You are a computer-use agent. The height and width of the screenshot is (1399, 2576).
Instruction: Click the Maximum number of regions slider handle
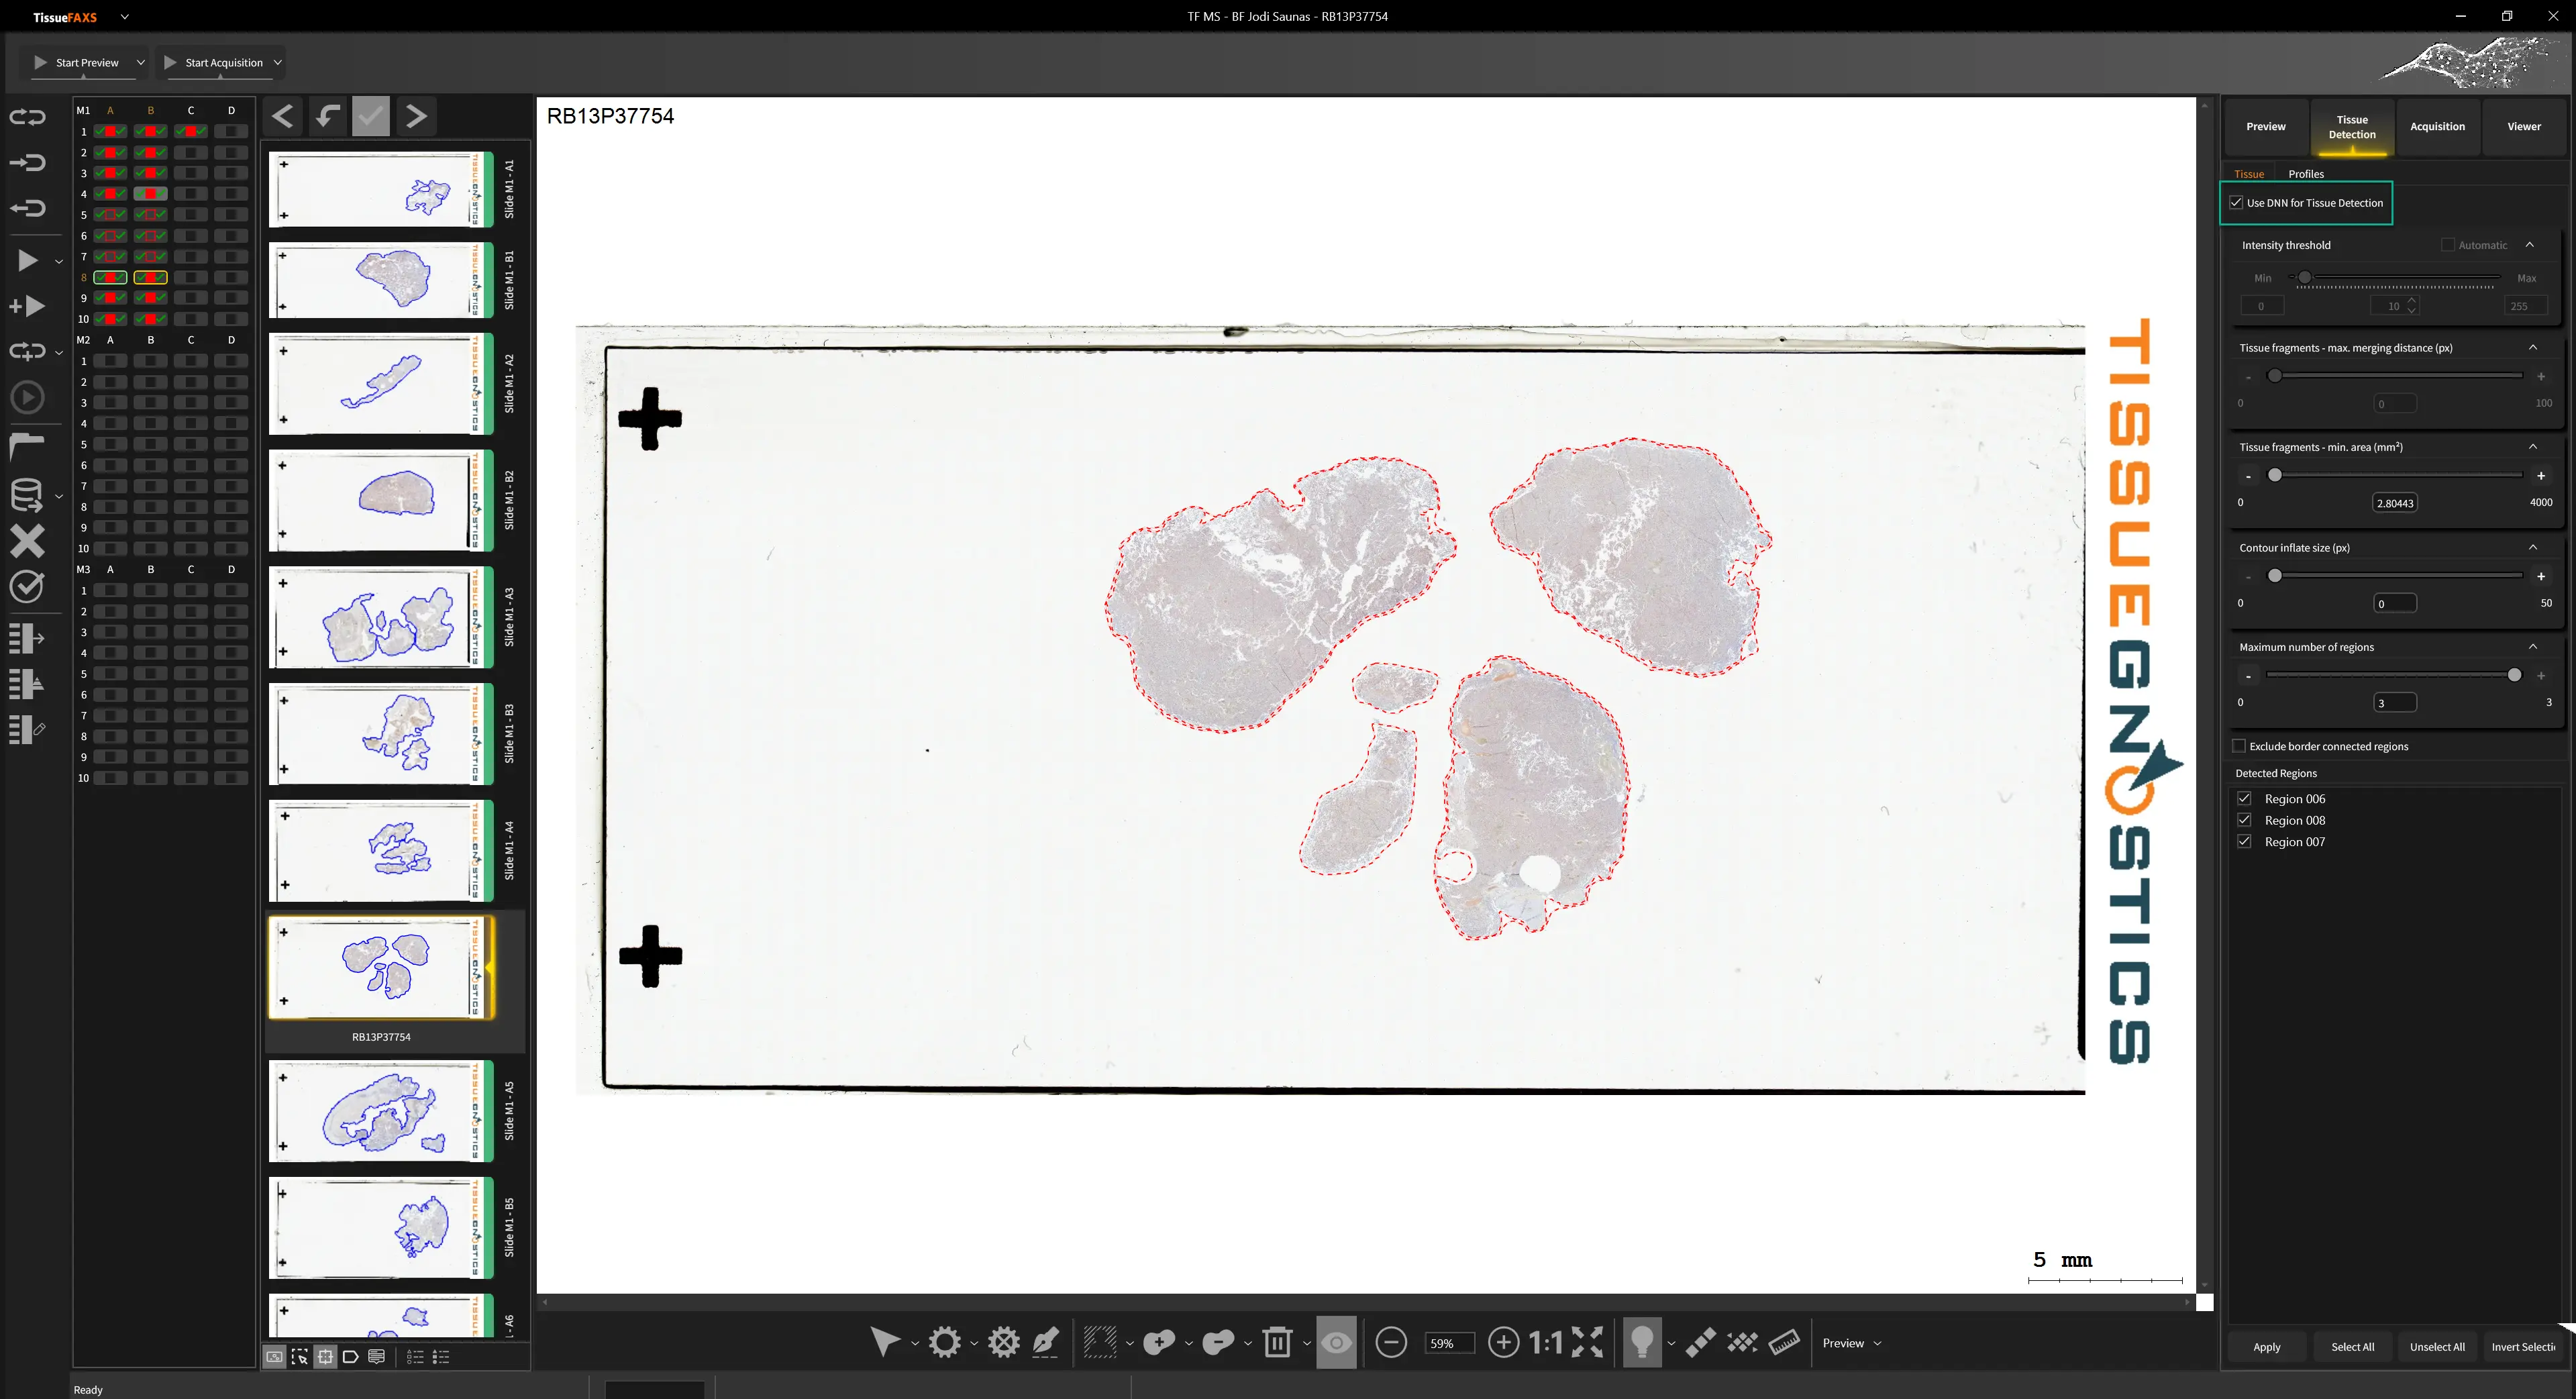click(2514, 675)
